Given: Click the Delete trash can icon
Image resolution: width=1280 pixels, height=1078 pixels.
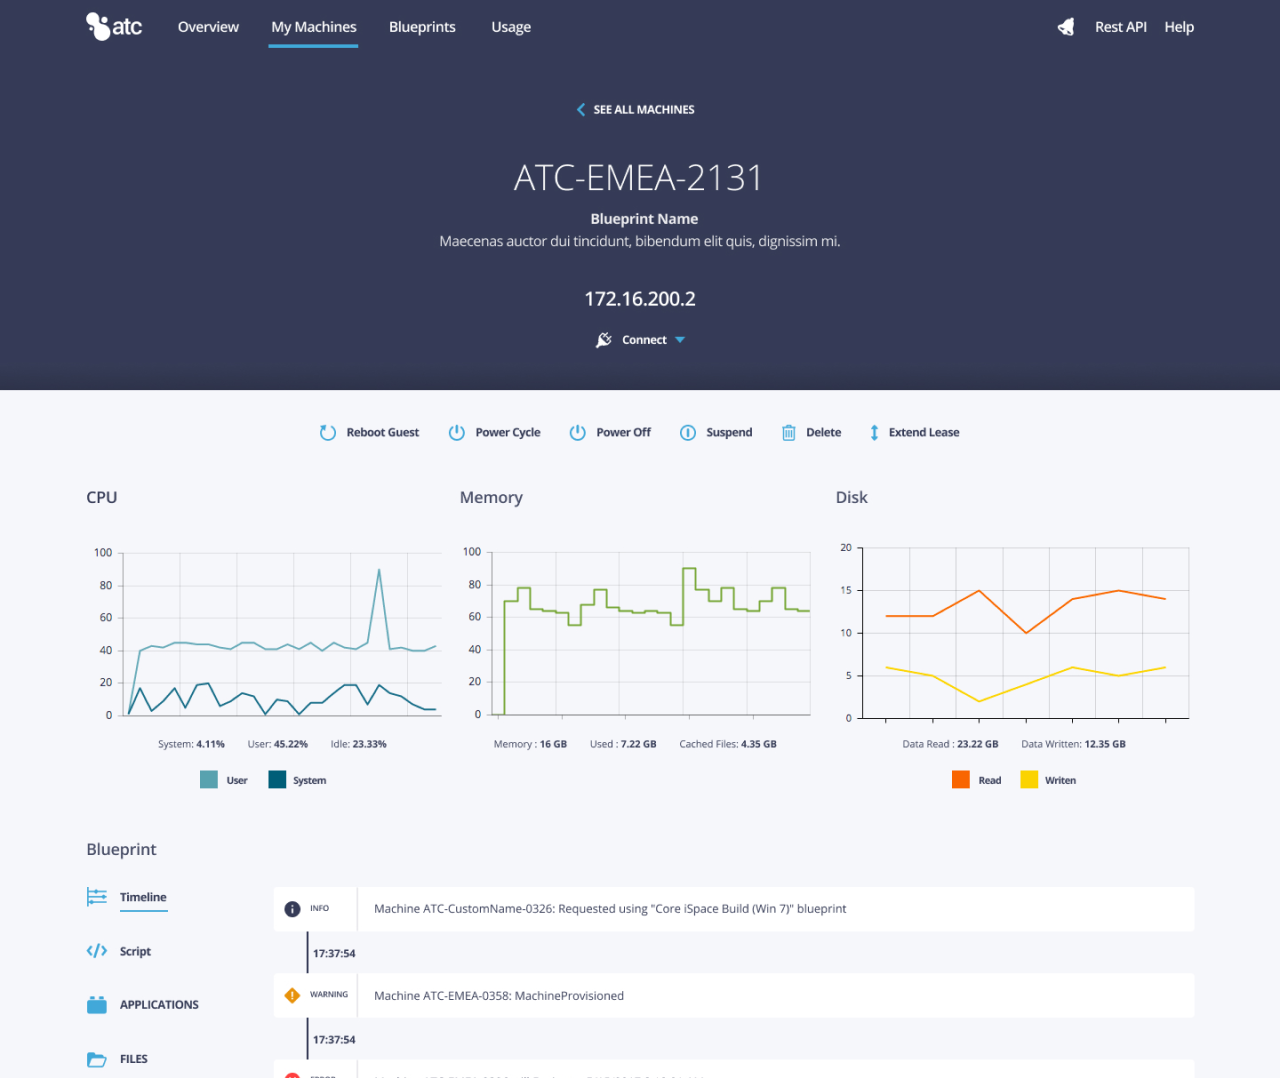Looking at the screenshot, I should click(x=789, y=433).
